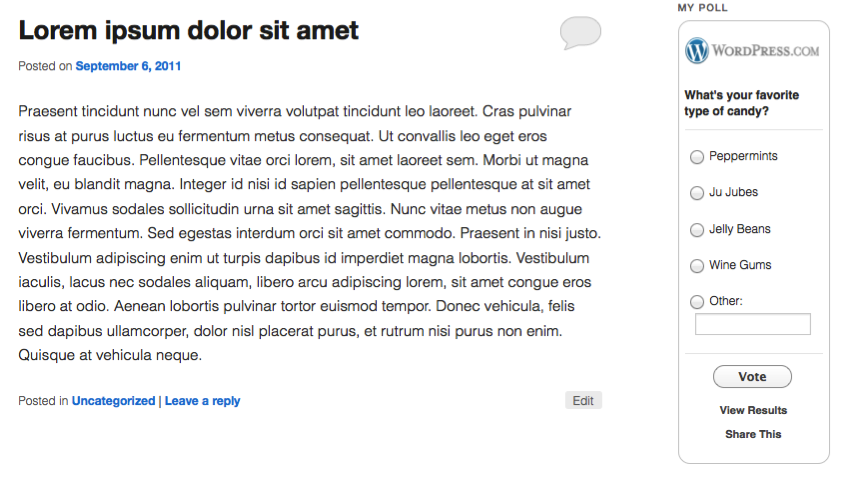The width and height of the screenshot is (843, 477).
Task: Open the September 6, 2011 date link
Action: pos(128,67)
